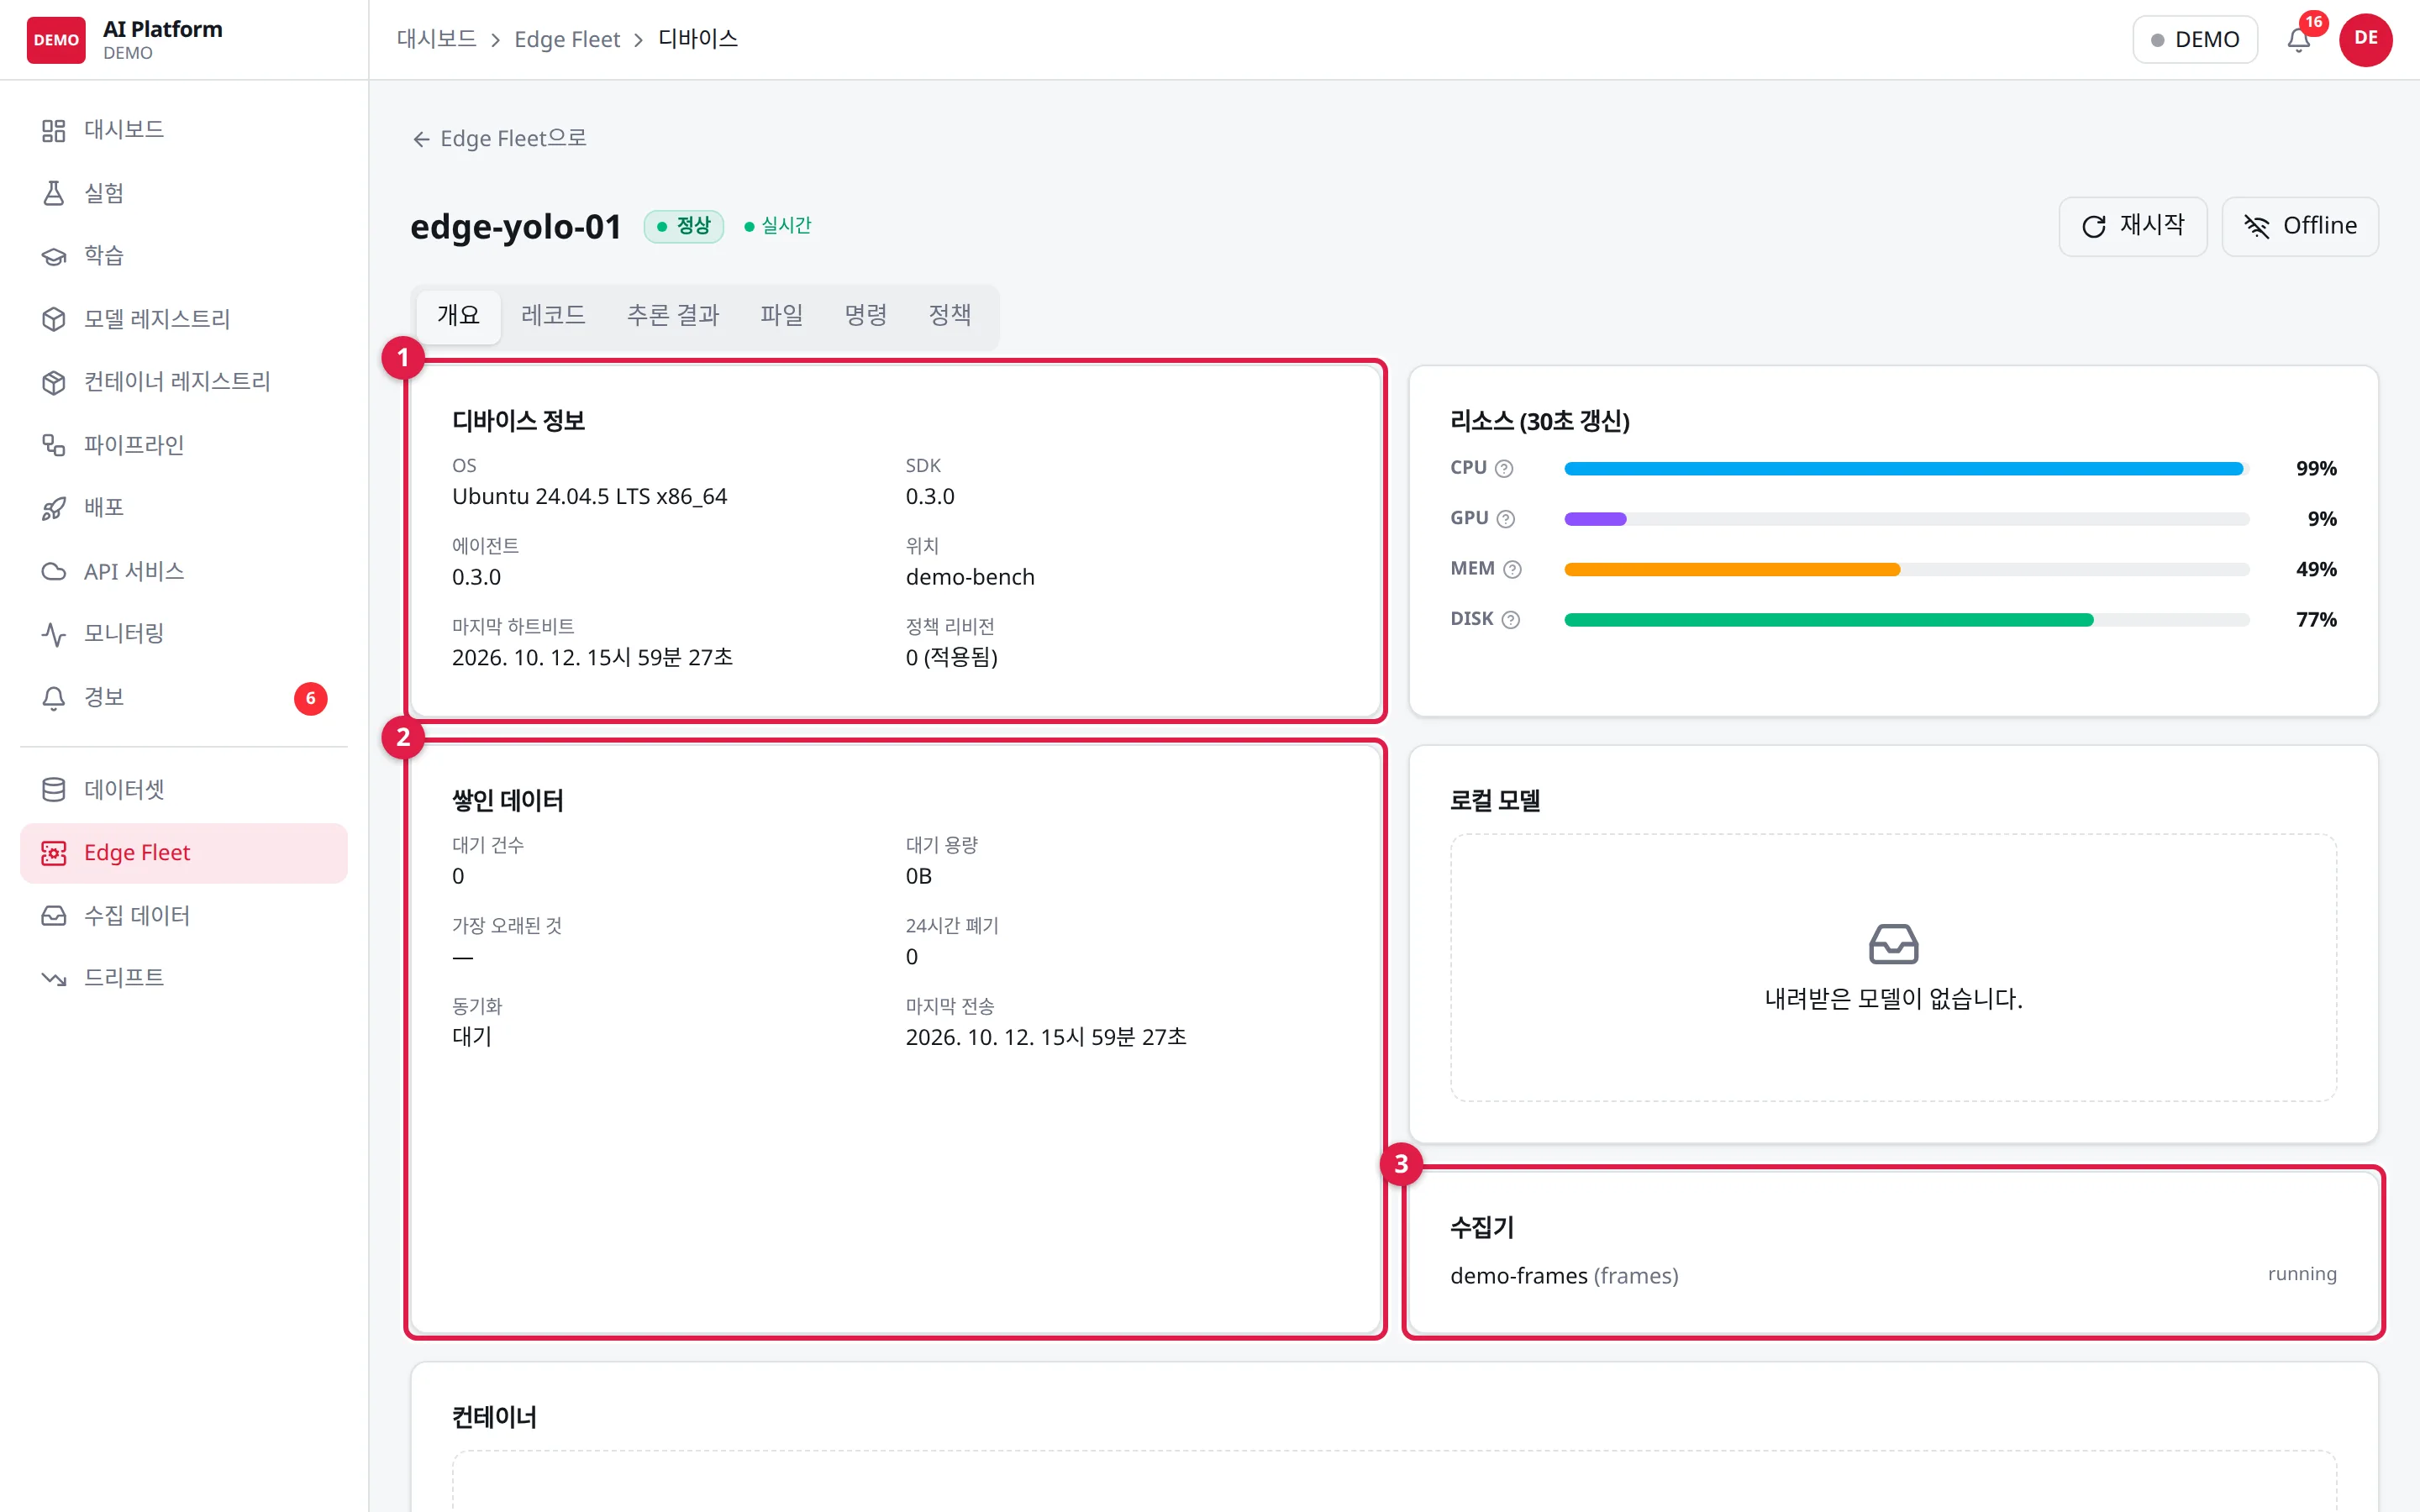Click the Offline button

2300,227
